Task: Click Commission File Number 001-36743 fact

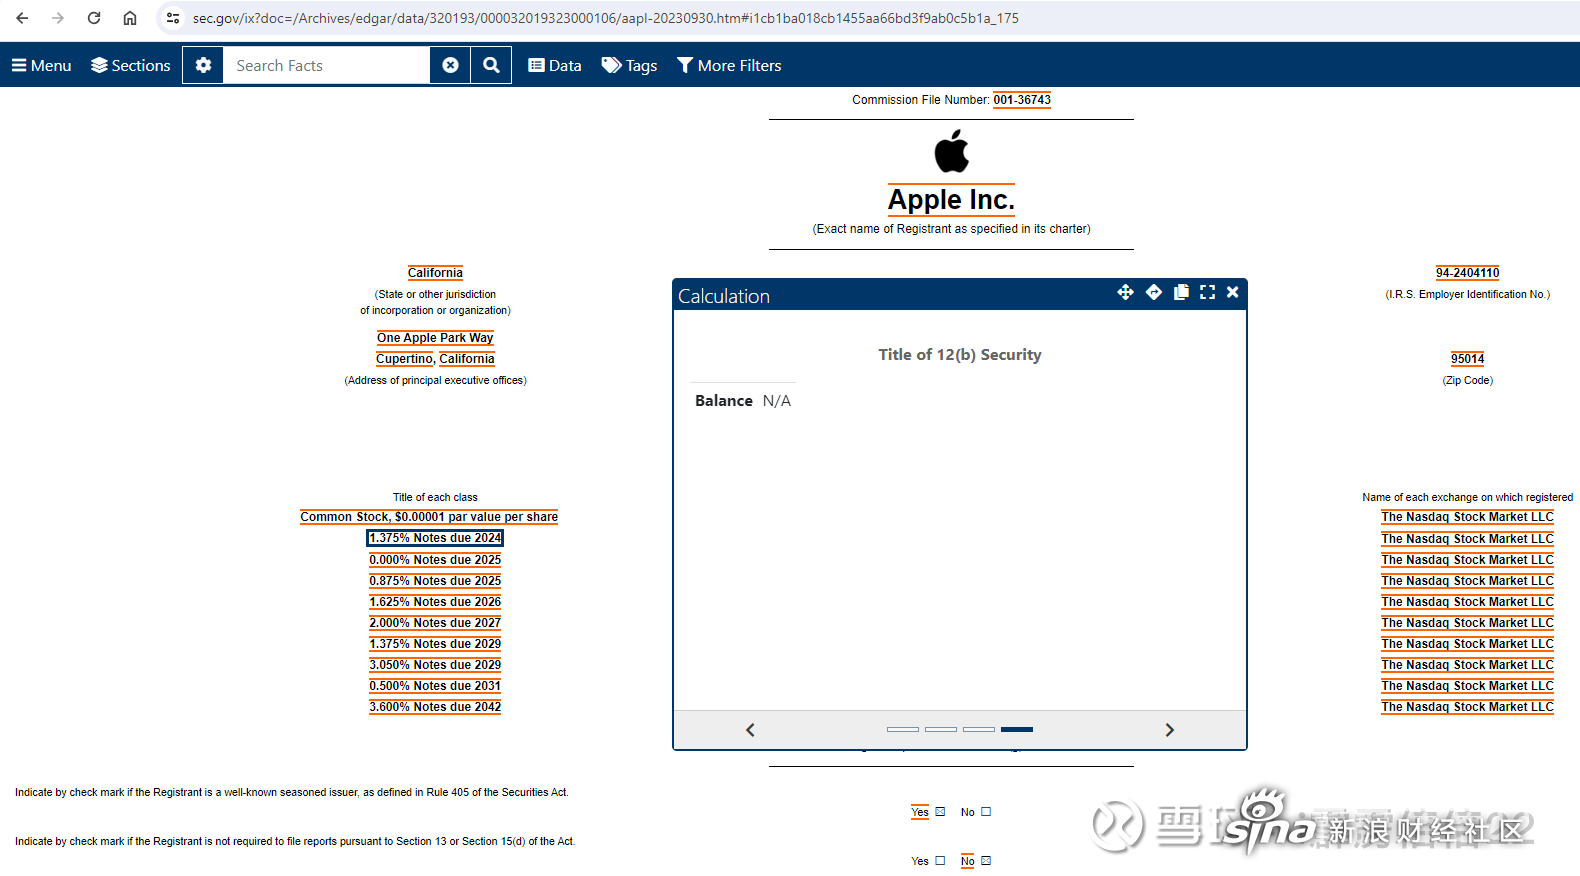Action: pos(1022,100)
